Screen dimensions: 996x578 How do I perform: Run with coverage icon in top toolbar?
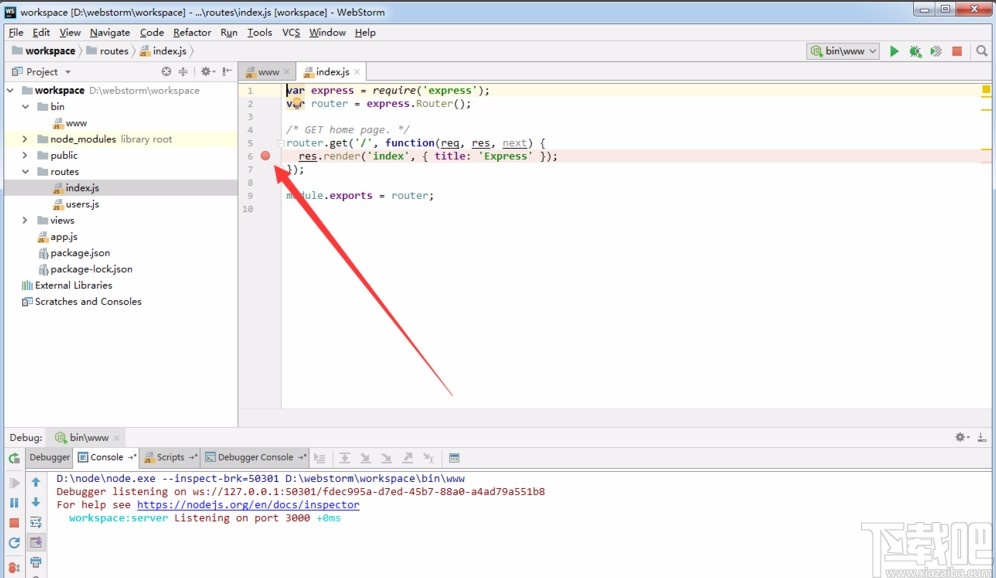pyautogui.click(x=936, y=51)
